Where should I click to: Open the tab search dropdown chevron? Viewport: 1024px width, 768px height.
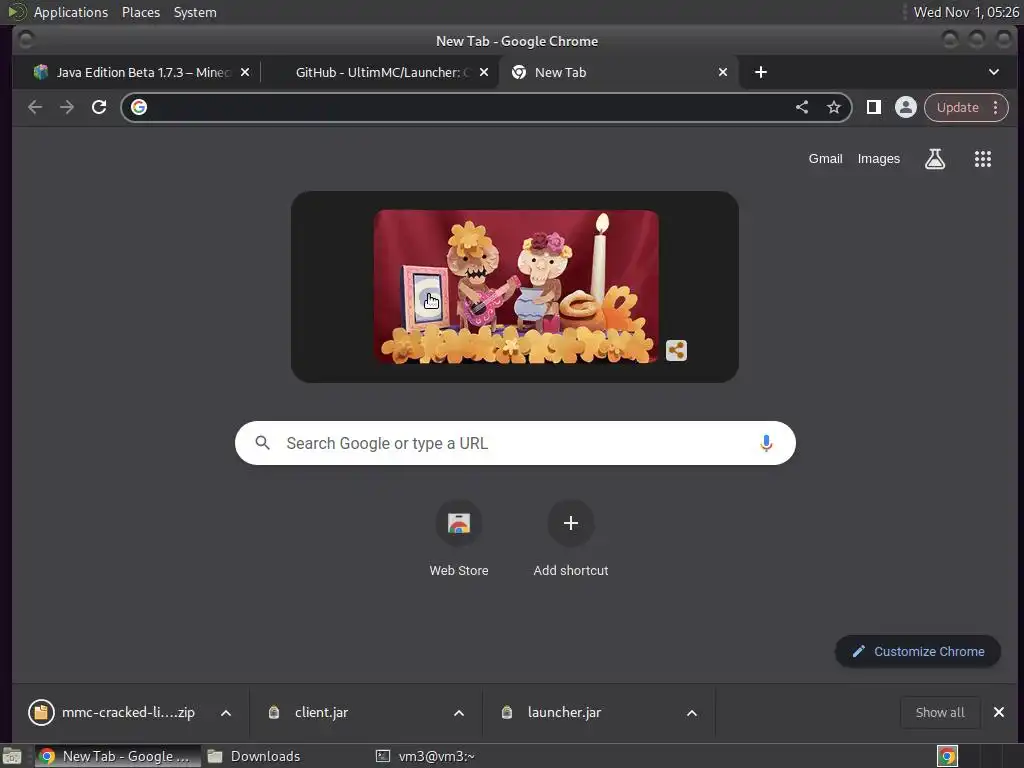click(x=993, y=72)
